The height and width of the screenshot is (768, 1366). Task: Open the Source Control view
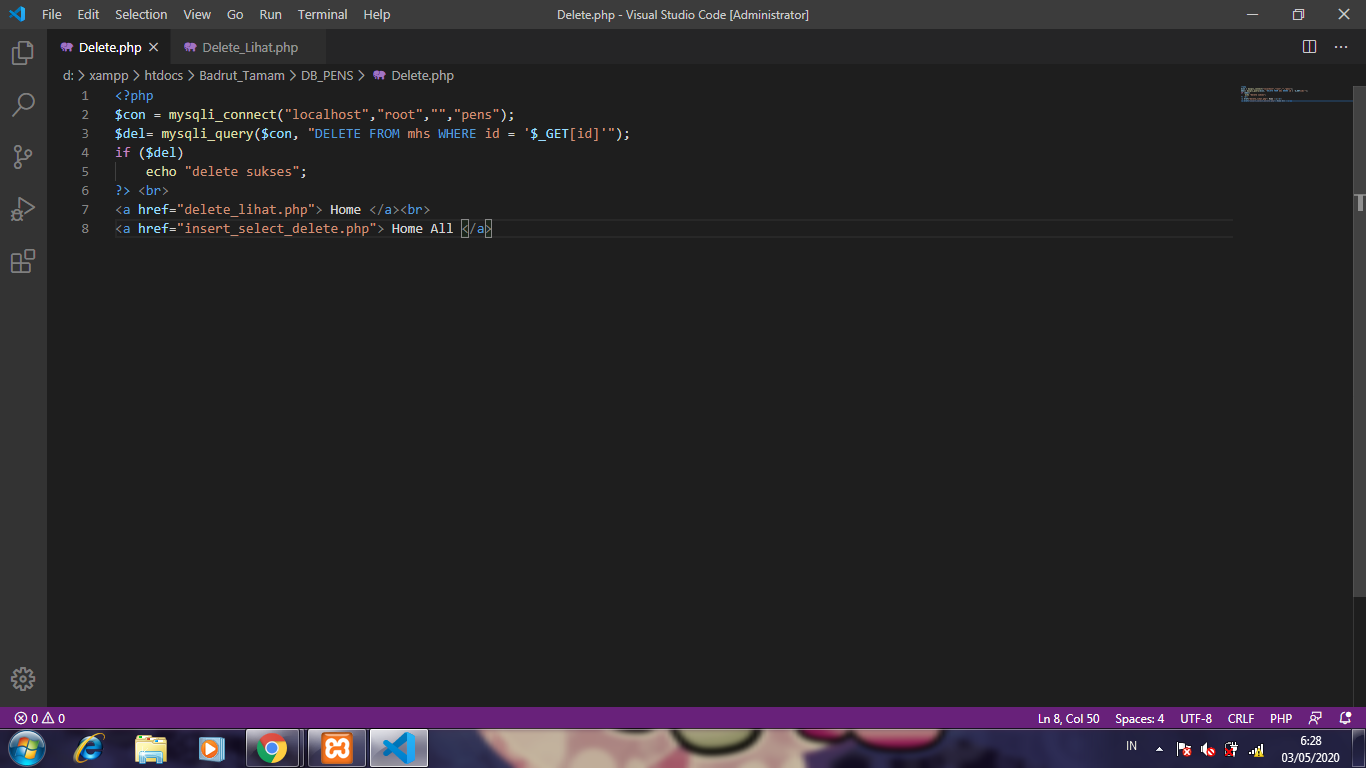click(23, 157)
